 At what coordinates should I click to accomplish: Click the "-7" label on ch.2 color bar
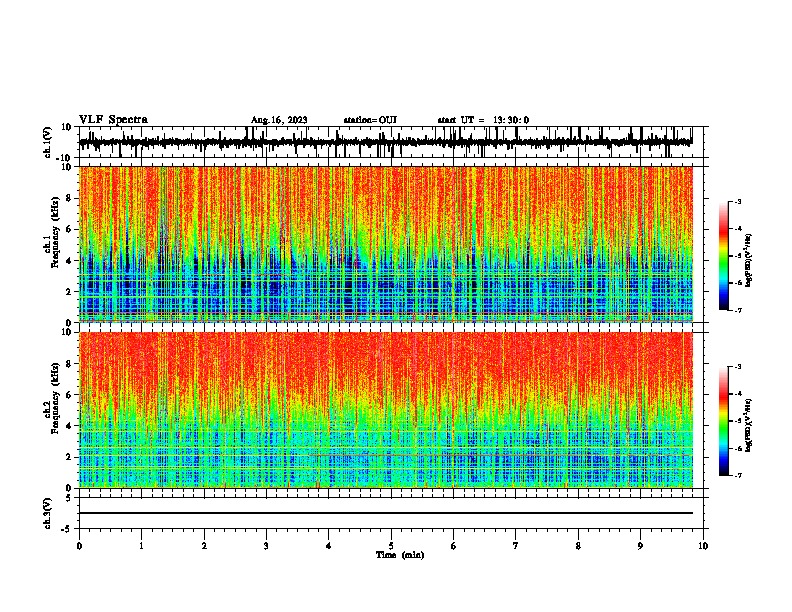coord(737,475)
